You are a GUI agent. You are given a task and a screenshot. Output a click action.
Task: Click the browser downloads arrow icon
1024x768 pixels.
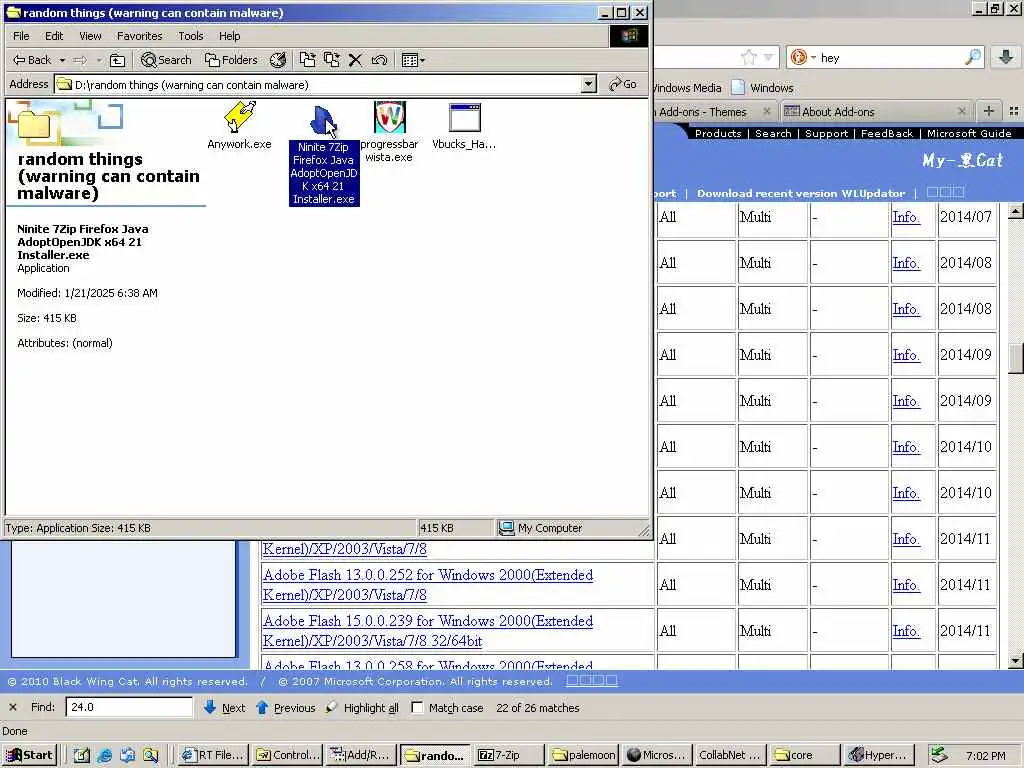click(1006, 57)
